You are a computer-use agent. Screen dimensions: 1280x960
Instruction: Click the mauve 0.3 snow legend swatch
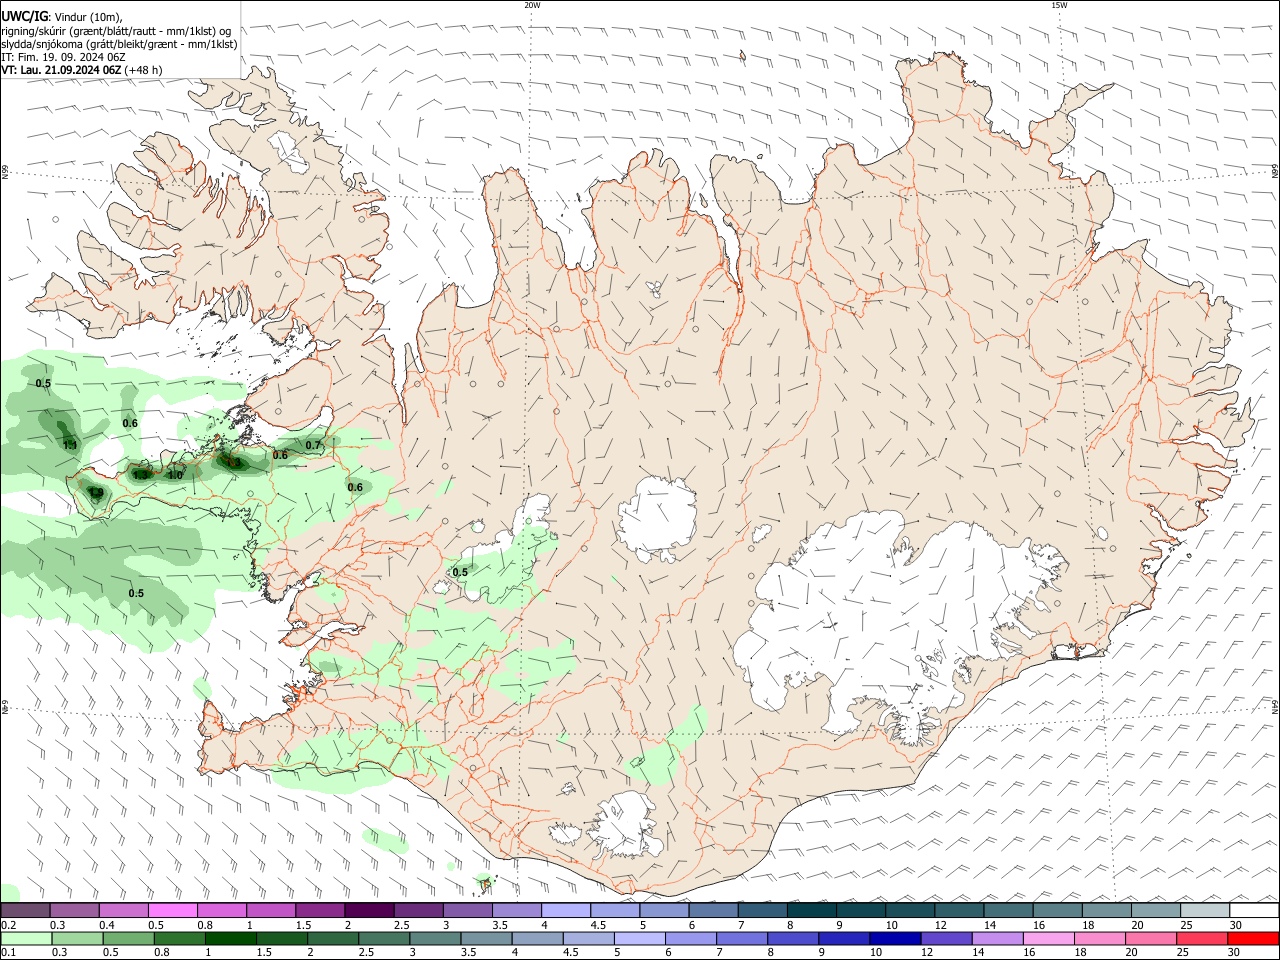pyautogui.click(x=73, y=910)
